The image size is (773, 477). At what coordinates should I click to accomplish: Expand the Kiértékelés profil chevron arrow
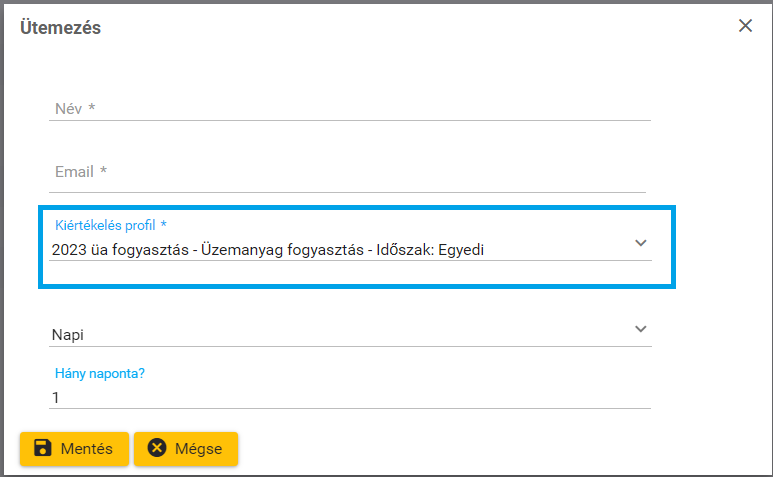point(641,243)
